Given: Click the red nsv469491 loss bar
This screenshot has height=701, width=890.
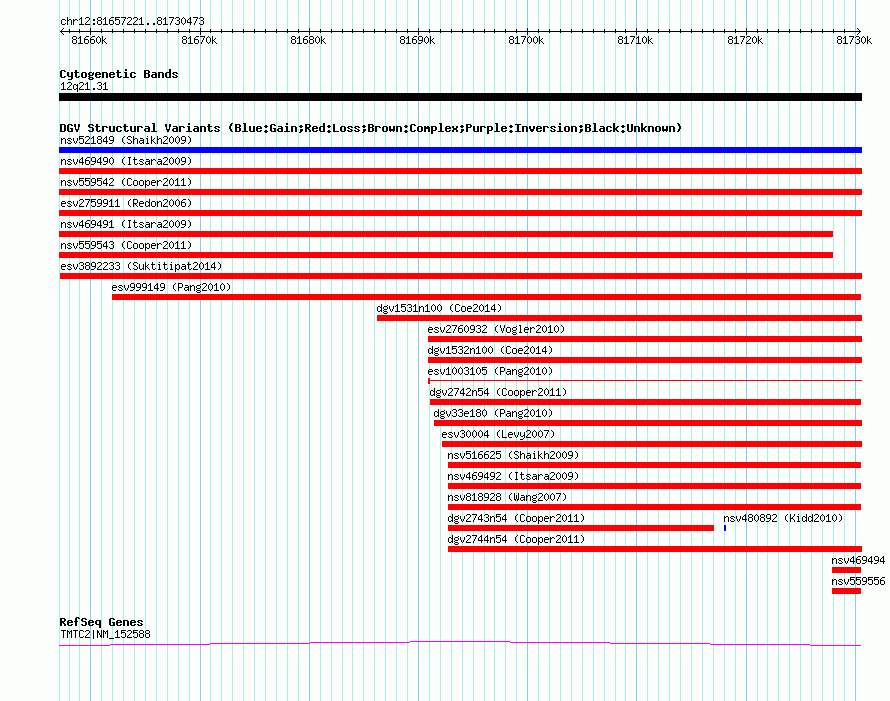Looking at the screenshot, I should 446,234.
